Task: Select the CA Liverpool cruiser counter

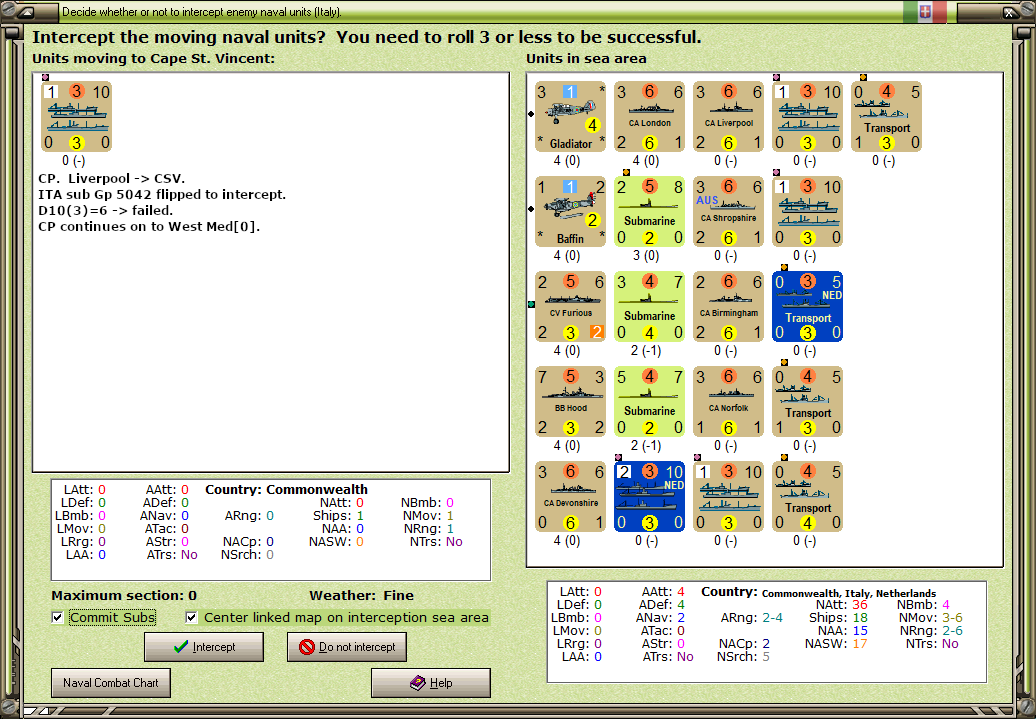Action: click(729, 117)
